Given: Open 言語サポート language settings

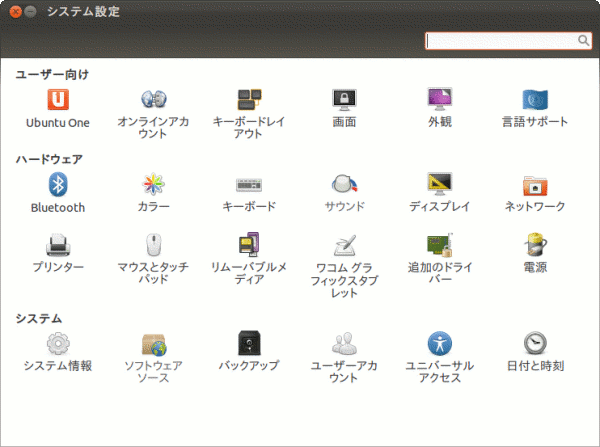Looking at the screenshot, I should [535, 101].
